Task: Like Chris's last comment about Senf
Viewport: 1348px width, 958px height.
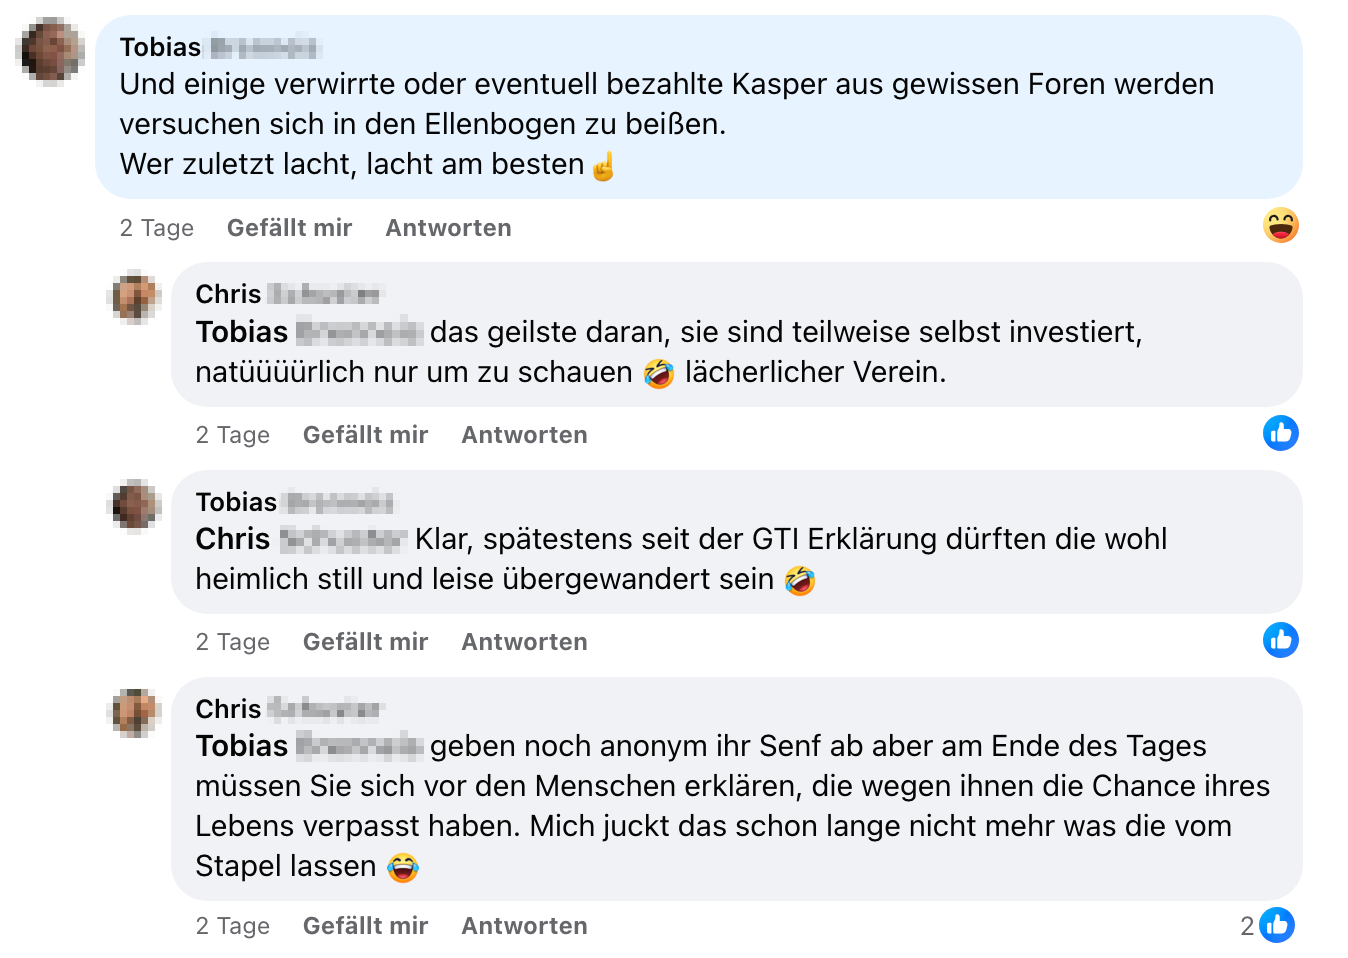Action: tap(365, 926)
